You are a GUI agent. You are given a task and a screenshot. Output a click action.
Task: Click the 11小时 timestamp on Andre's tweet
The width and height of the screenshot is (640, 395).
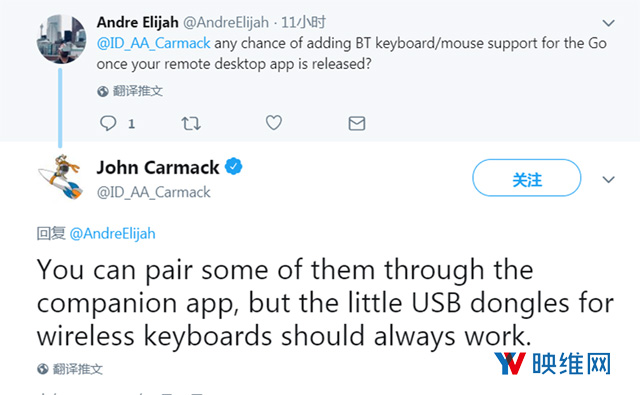(303, 22)
